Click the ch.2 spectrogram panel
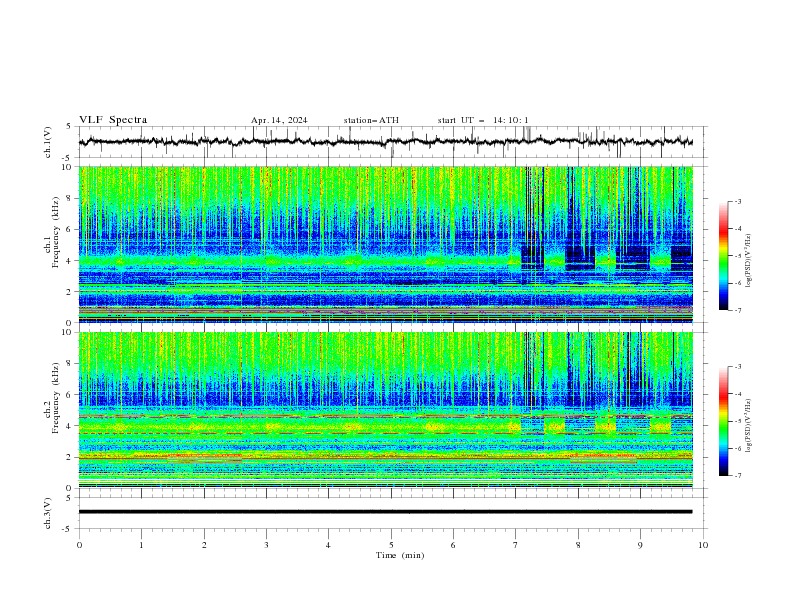The width and height of the screenshot is (792, 612). click(386, 410)
